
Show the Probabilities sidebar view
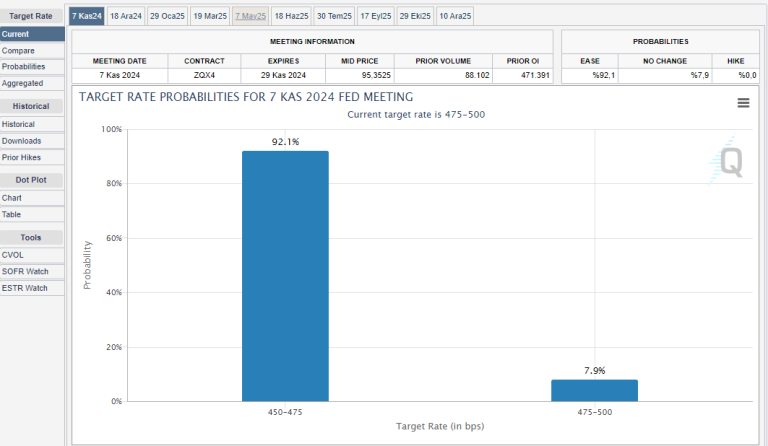click(23, 66)
